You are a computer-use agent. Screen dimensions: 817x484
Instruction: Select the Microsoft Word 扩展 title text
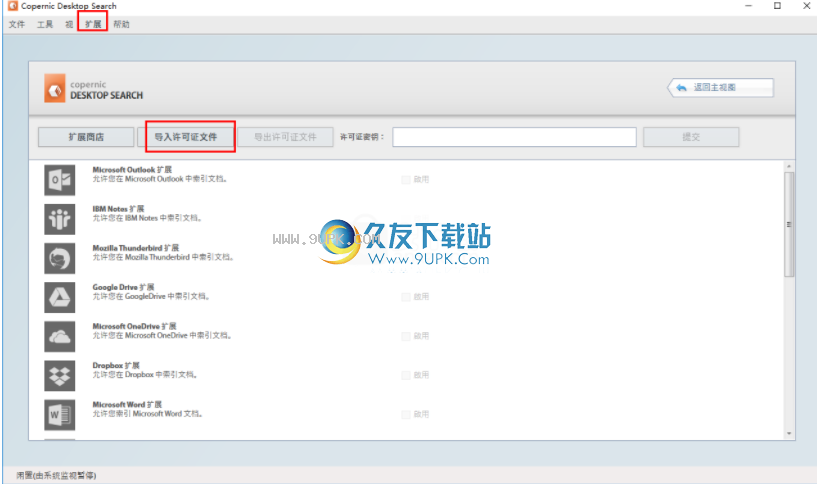click(x=127, y=404)
